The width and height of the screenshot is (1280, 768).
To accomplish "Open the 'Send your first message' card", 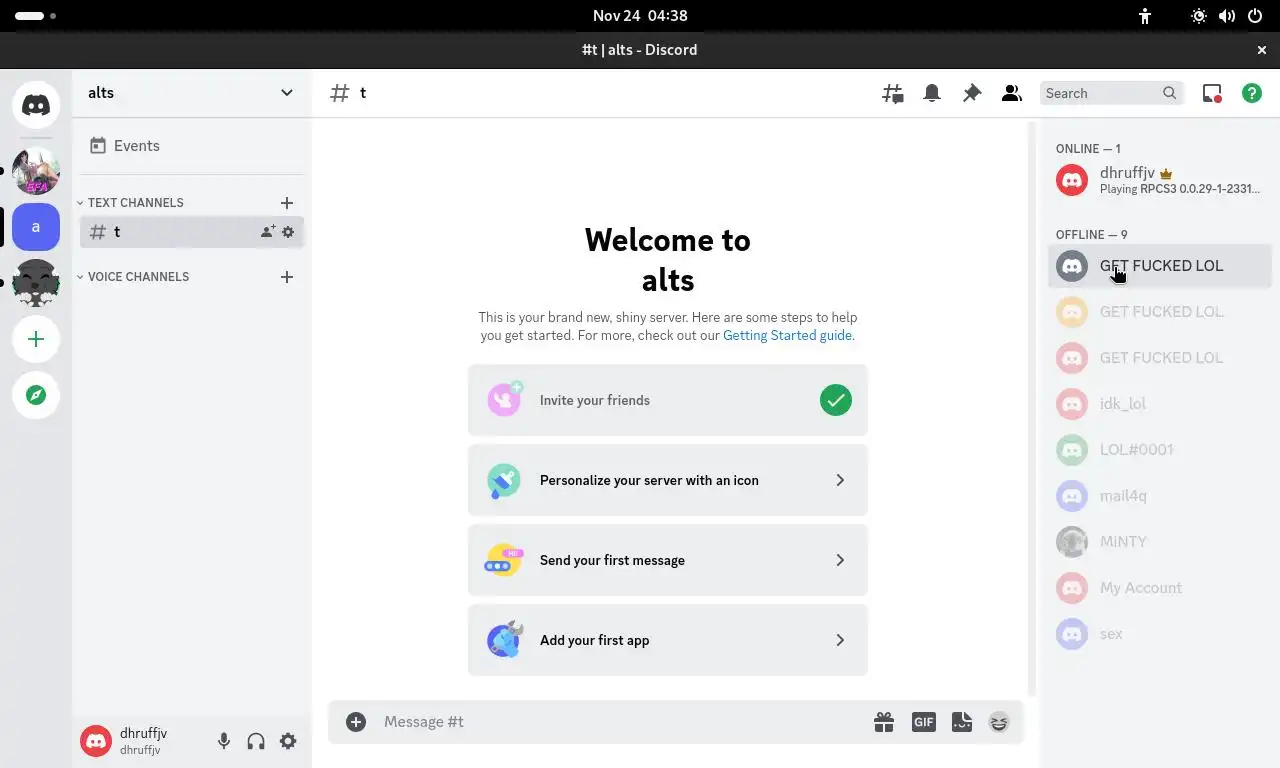I will pyautogui.click(x=668, y=560).
